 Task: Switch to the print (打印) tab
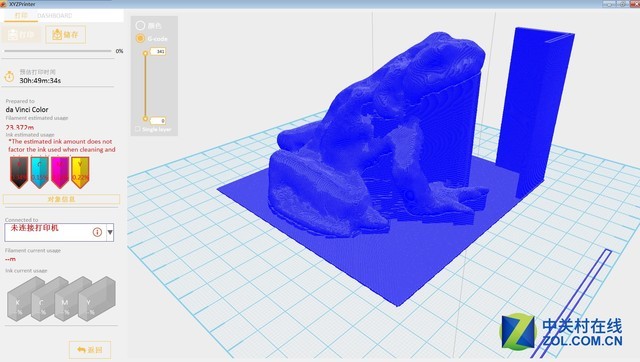[x=21, y=16]
